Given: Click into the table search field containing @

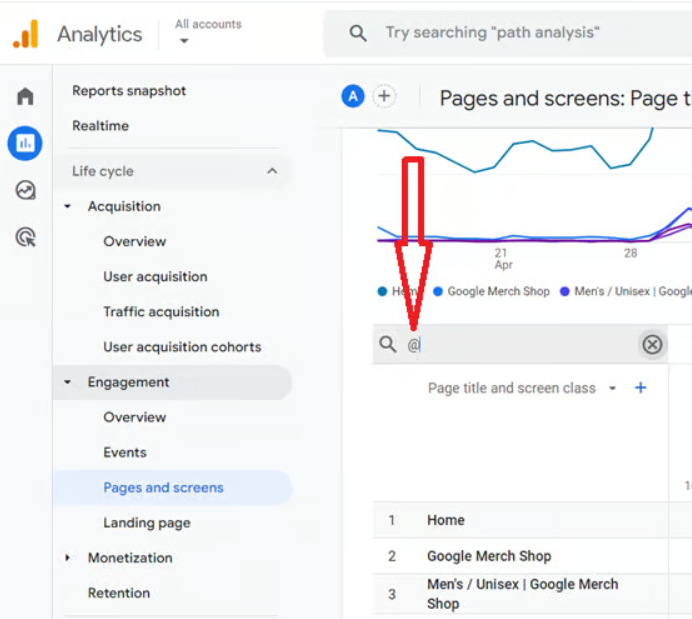Looking at the screenshot, I should pyautogui.click(x=520, y=345).
